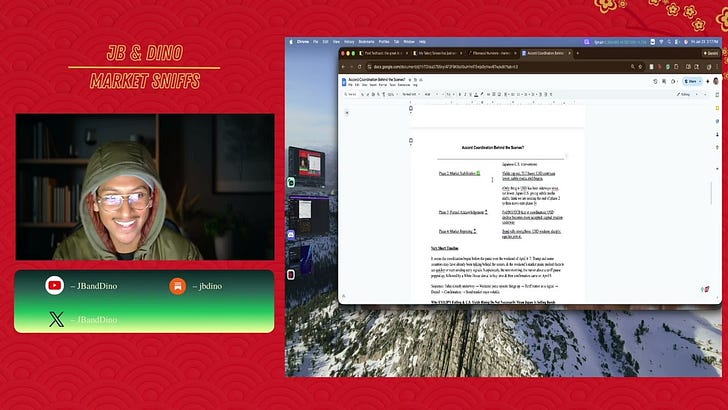The width and height of the screenshot is (728, 410).
Task: Open the comments icon in Docs header
Action: (x=664, y=81)
